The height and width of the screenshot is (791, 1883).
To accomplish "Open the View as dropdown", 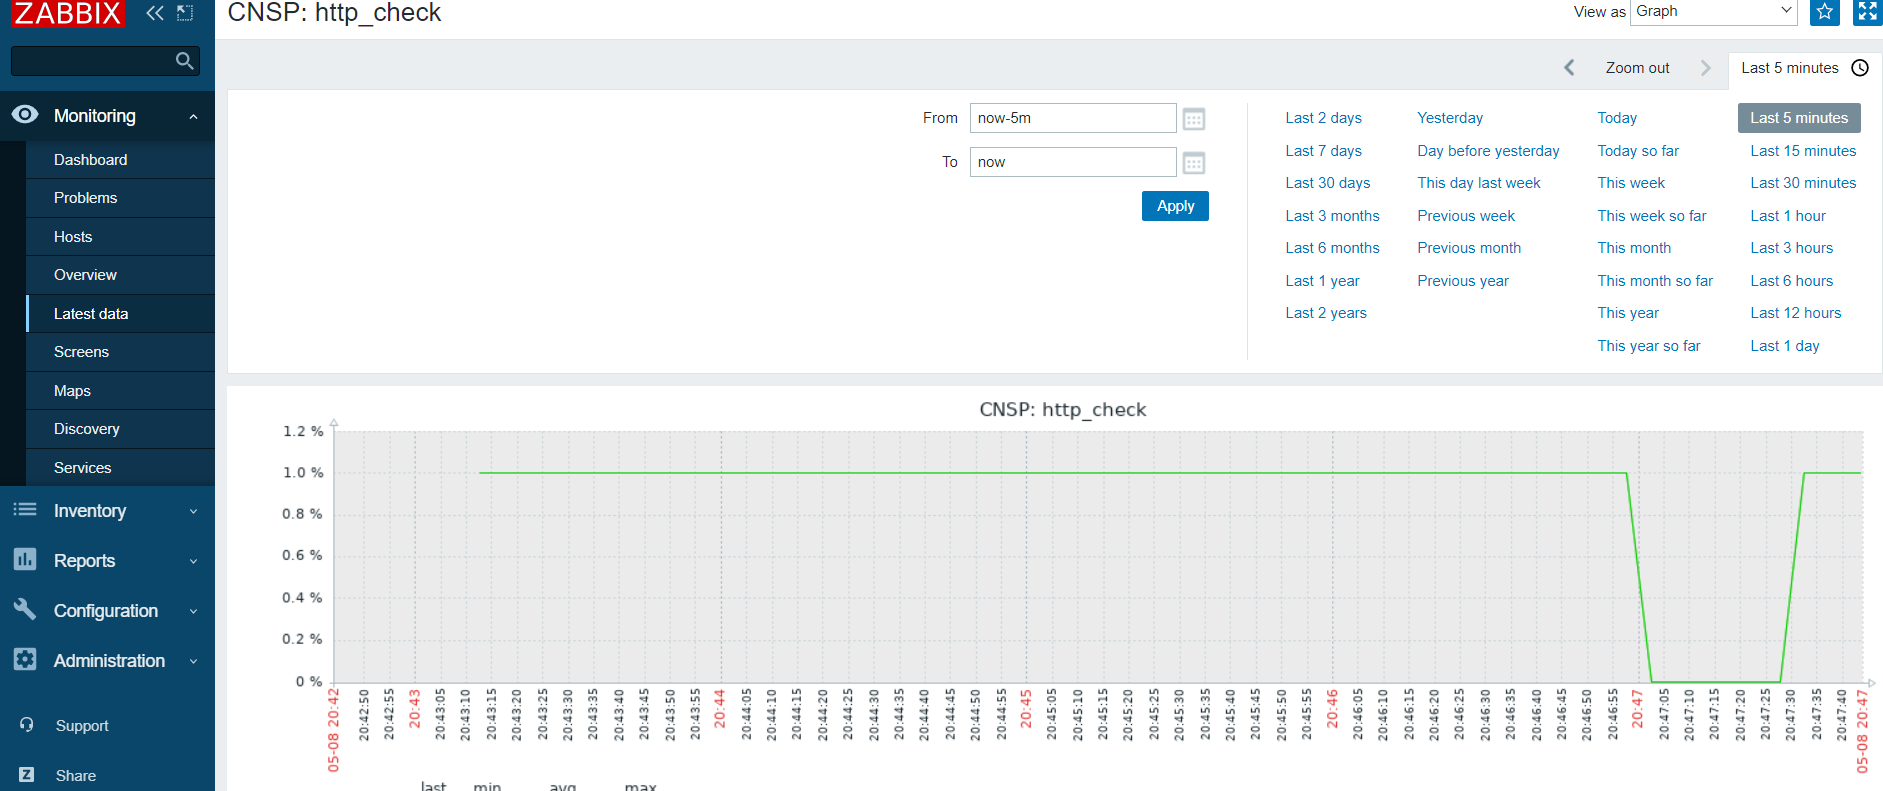I will (x=1714, y=12).
